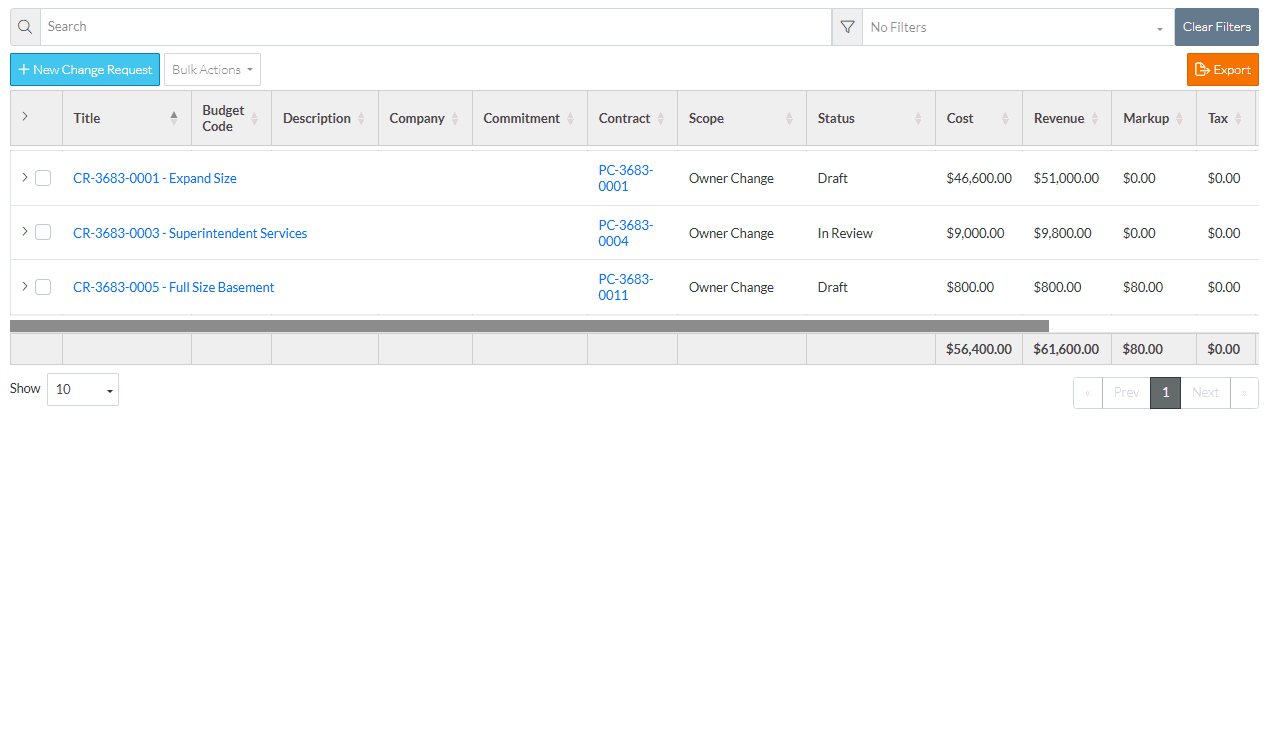
Task: Sort by Company column arrows
Action: click(x=455, y=118)
